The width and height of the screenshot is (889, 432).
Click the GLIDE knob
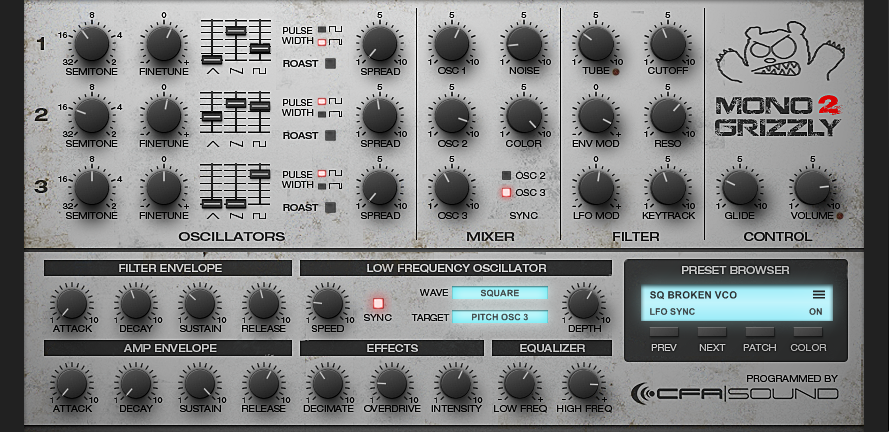point(740,187)
